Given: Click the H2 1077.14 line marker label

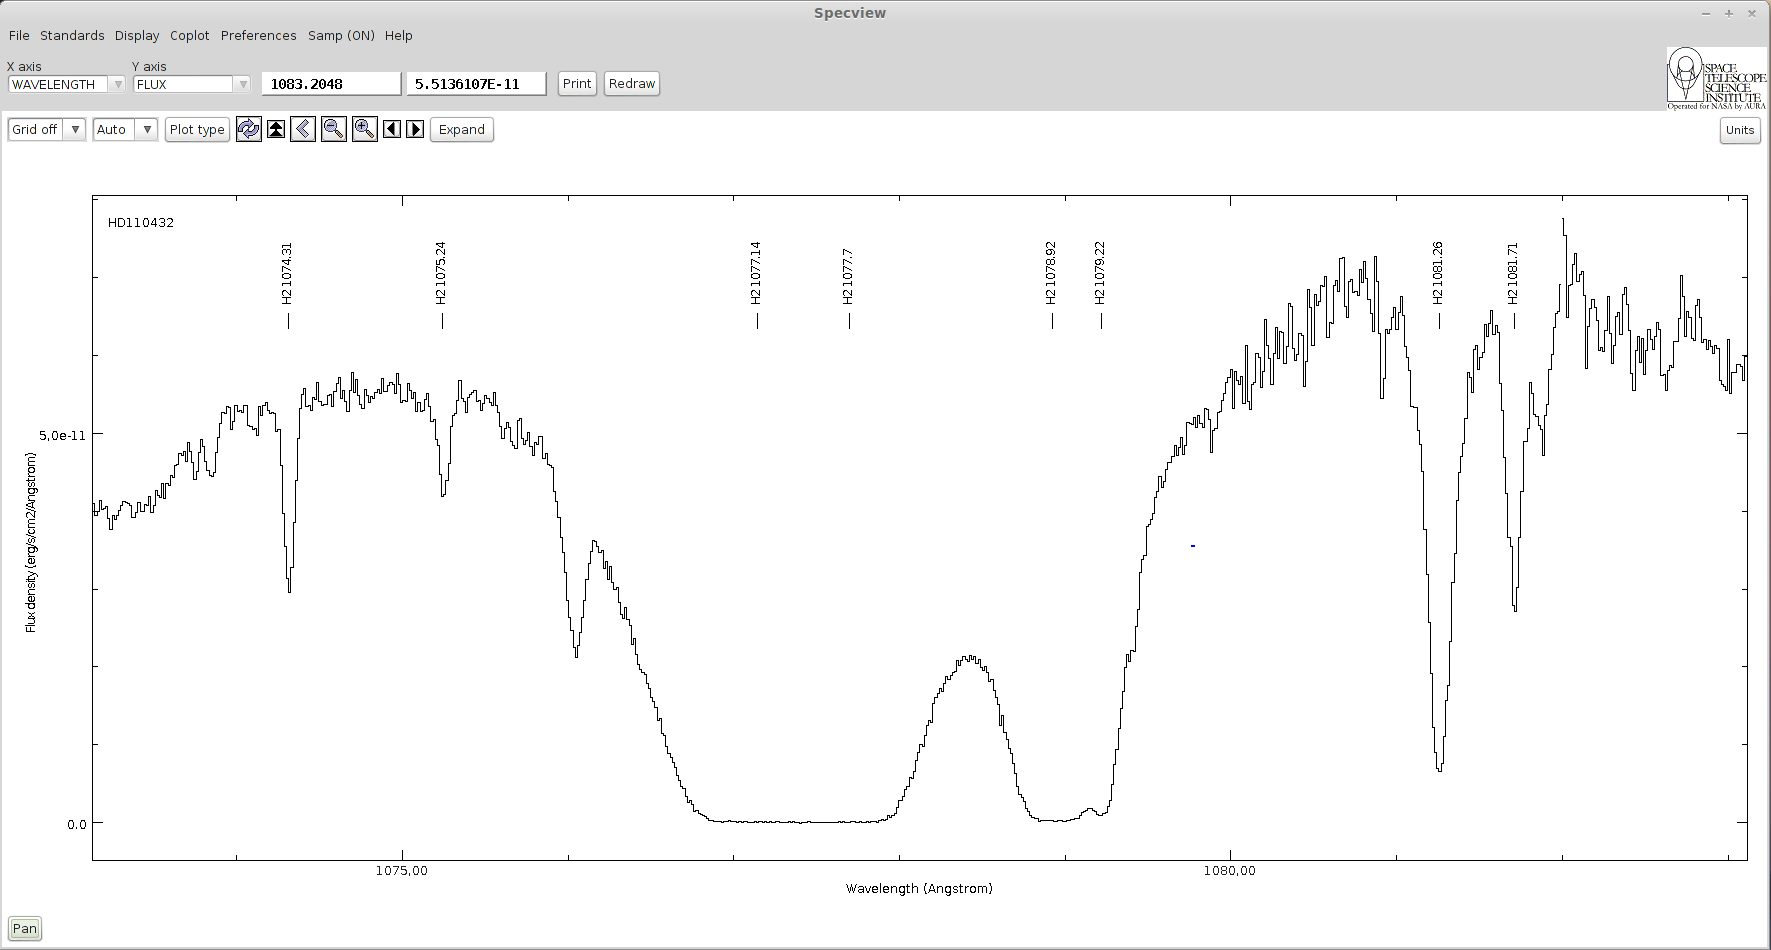Looking at the screenshot, I should click(757, 272).
